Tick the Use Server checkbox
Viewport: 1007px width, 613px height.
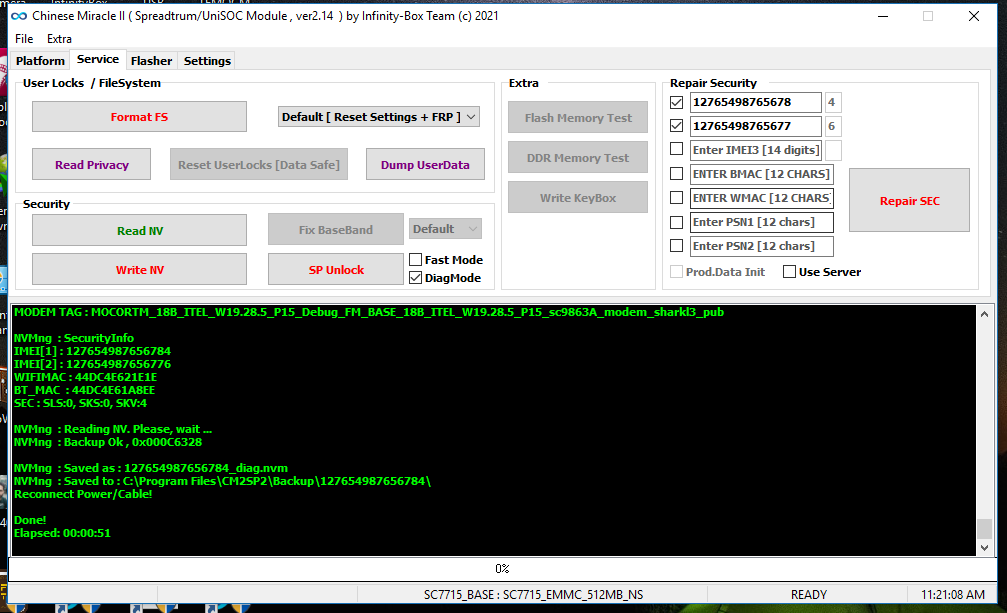pyautogui.click(x=790, y=272)
